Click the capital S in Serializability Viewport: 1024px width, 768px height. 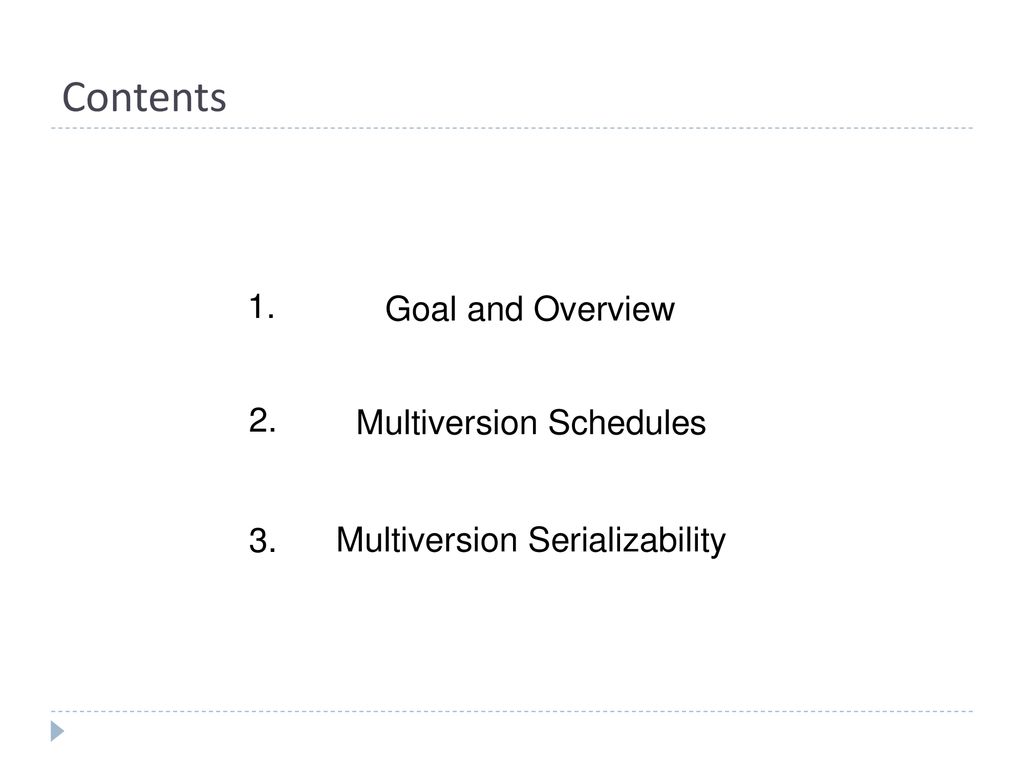(540, 540)
